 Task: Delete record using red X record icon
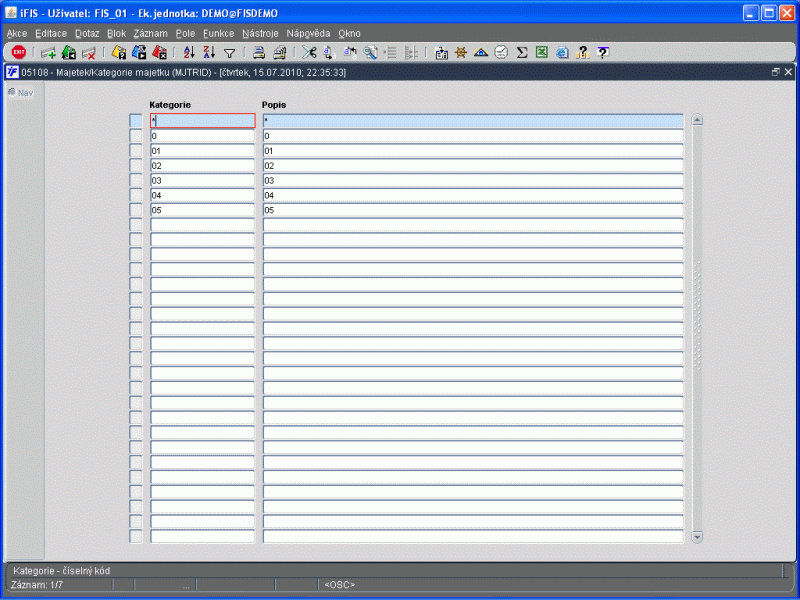88,53
